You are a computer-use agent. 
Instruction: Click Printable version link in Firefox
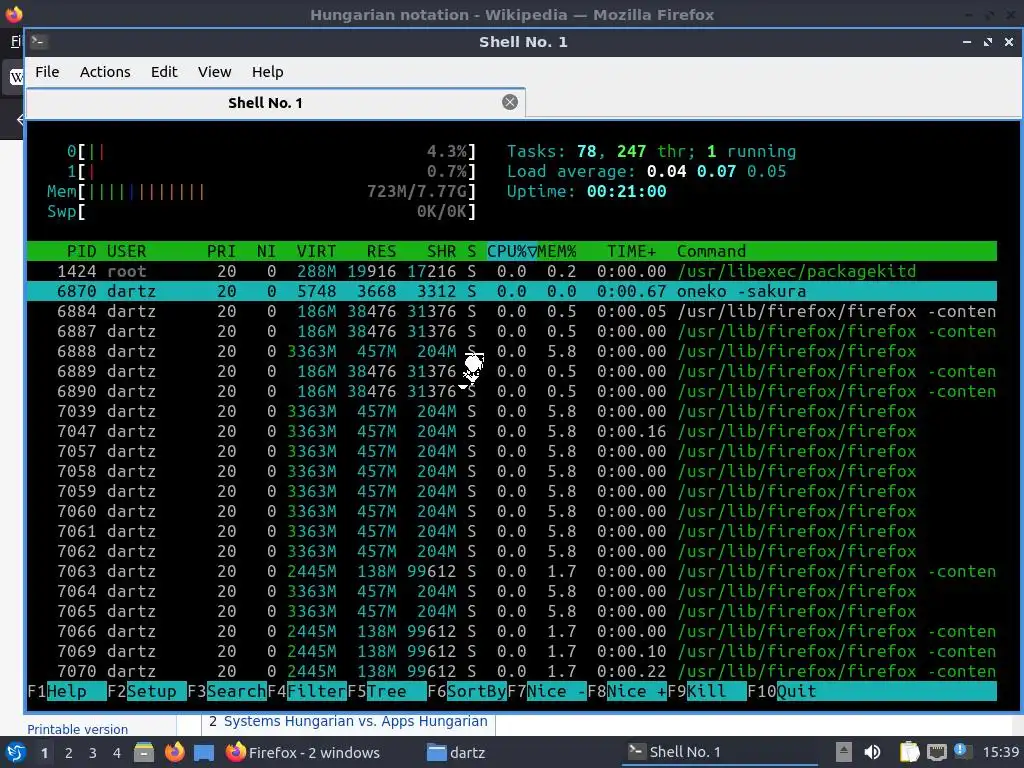pos(77,729)
